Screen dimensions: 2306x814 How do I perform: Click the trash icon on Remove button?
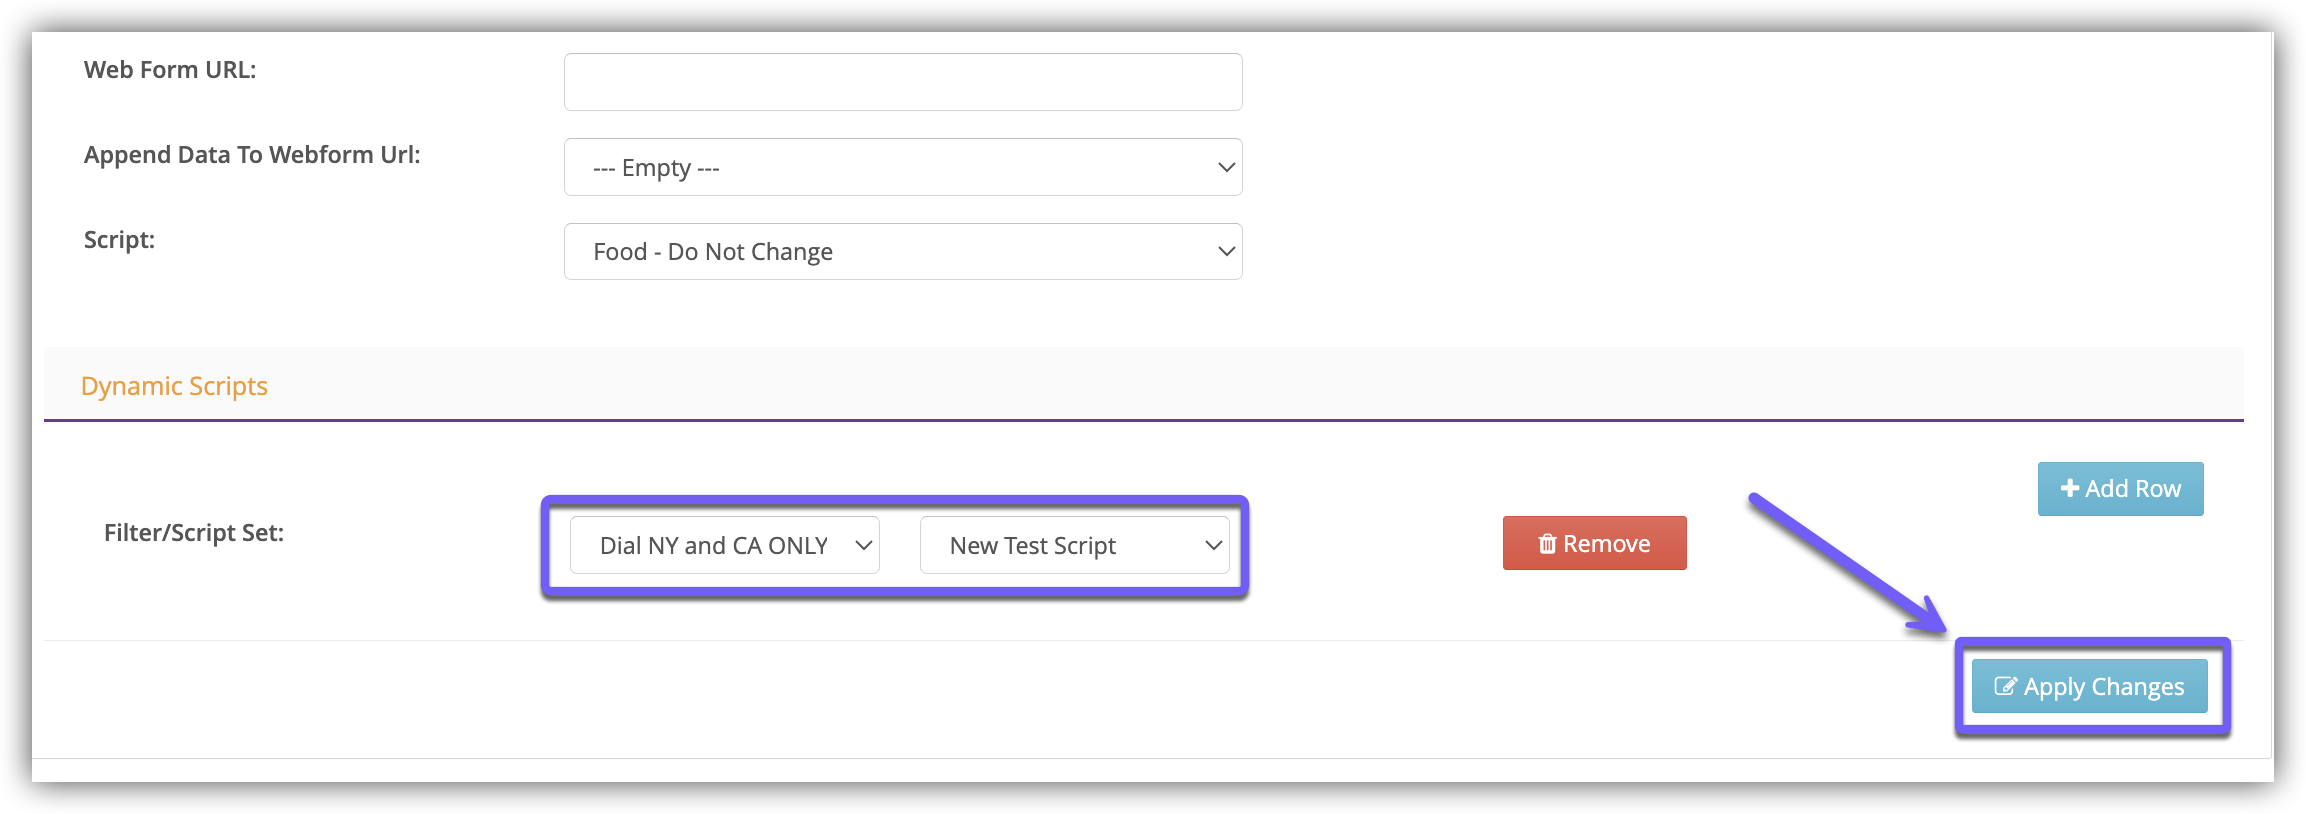point(1547,544)
